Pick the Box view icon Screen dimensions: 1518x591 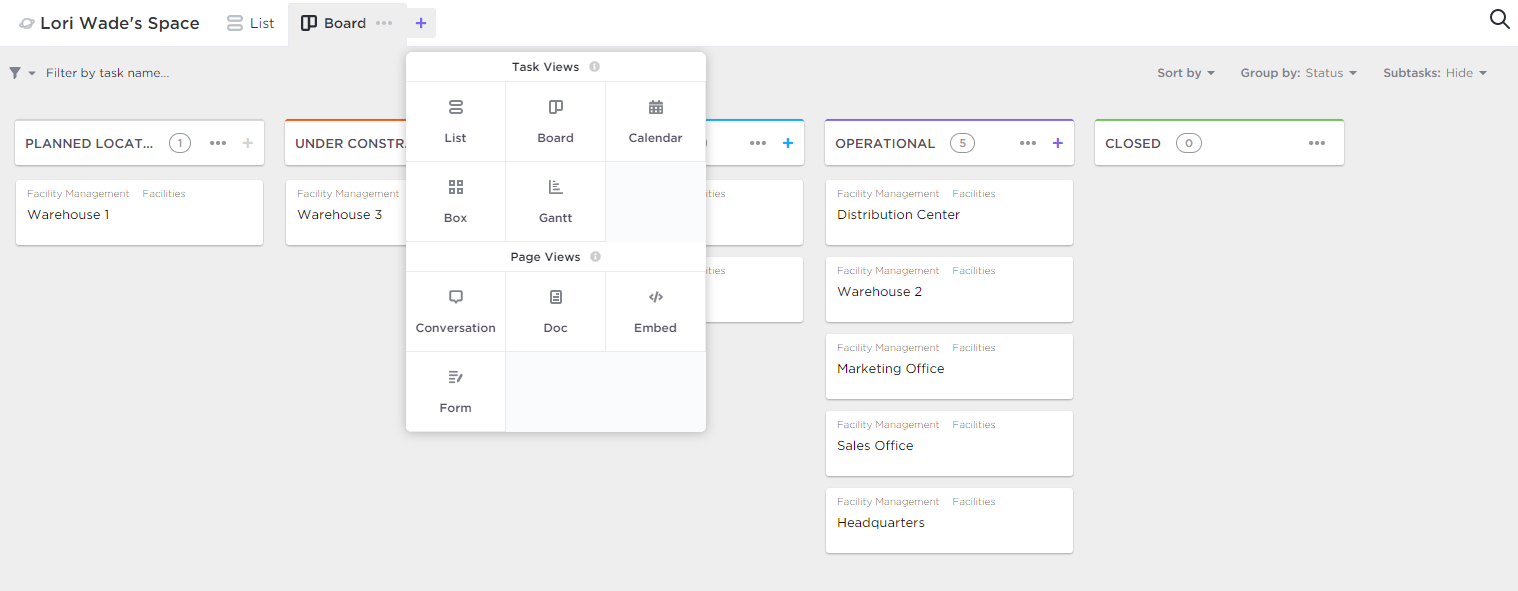pyautogui.click(x=455, y=188)
